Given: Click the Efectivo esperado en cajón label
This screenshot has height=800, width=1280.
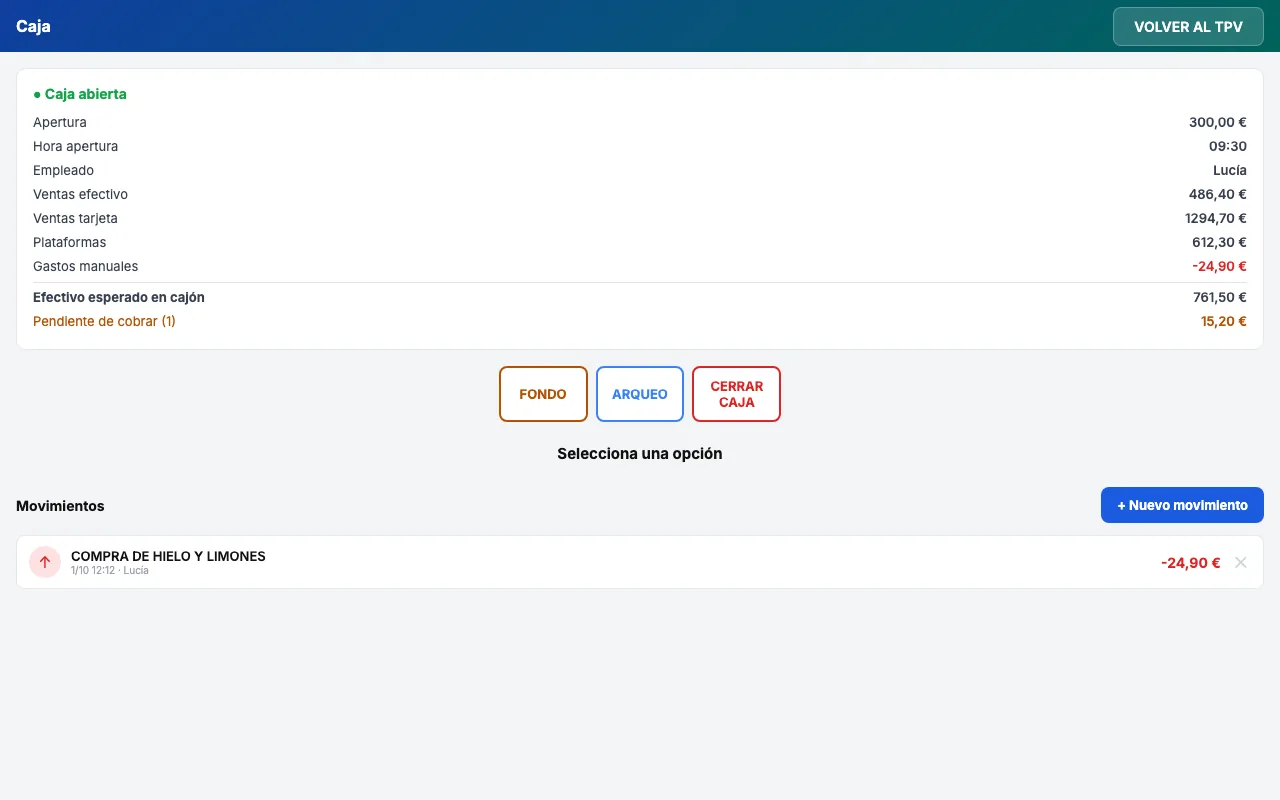Looking at the screenshot, I should [x=119, y=297].
